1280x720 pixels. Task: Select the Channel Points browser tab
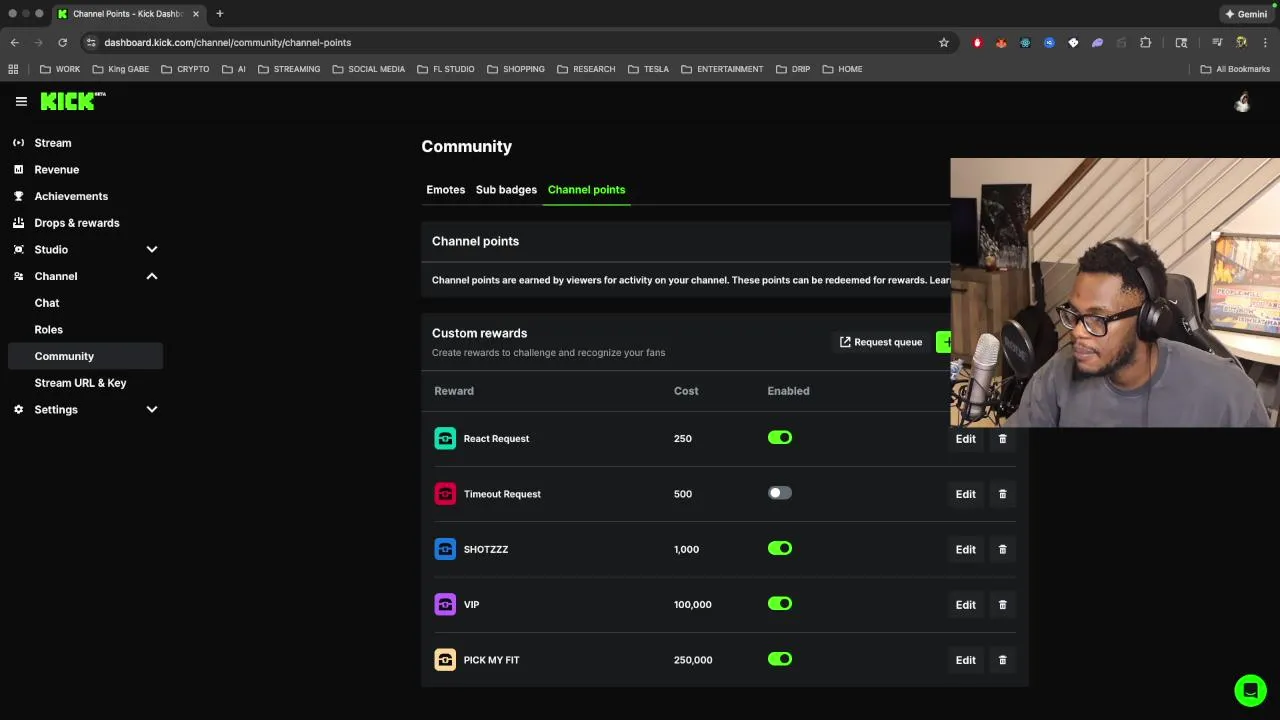tap(128, 14)
